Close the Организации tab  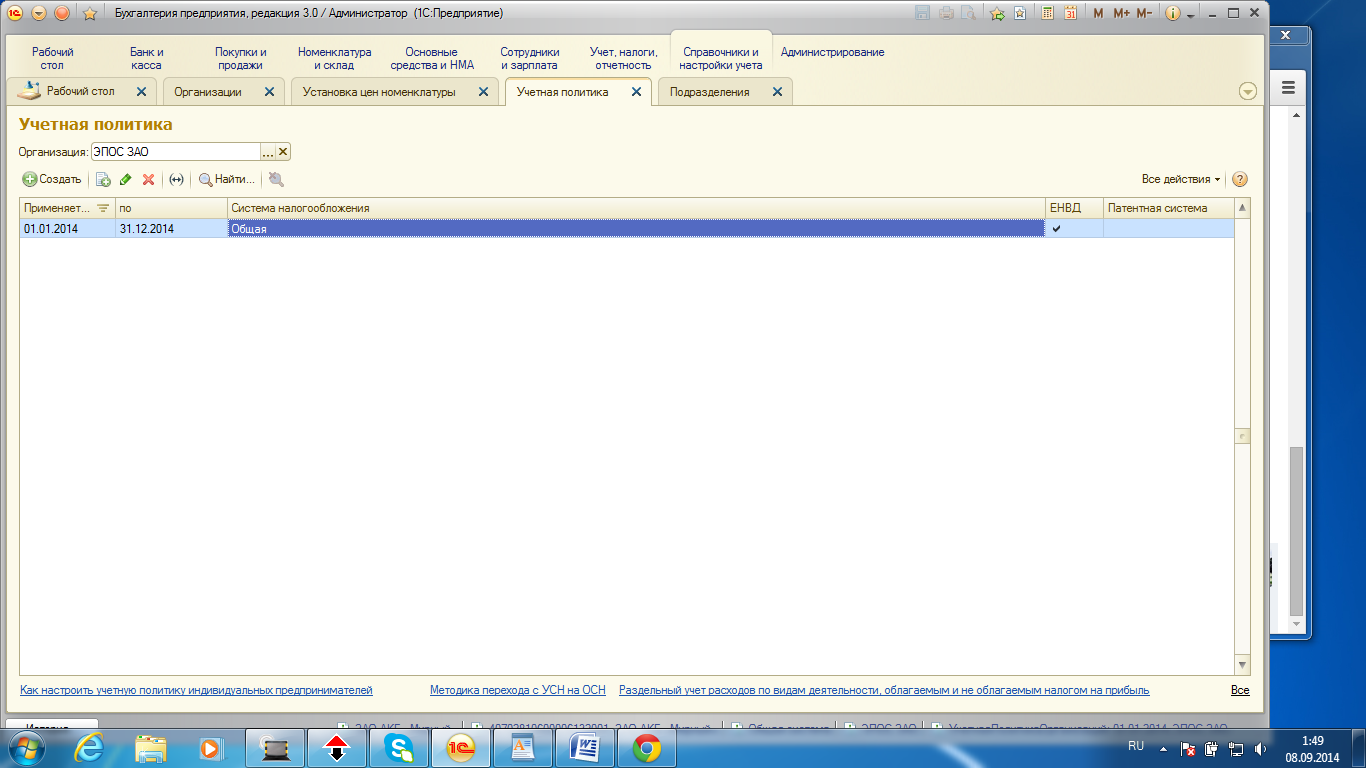(269, 91)
